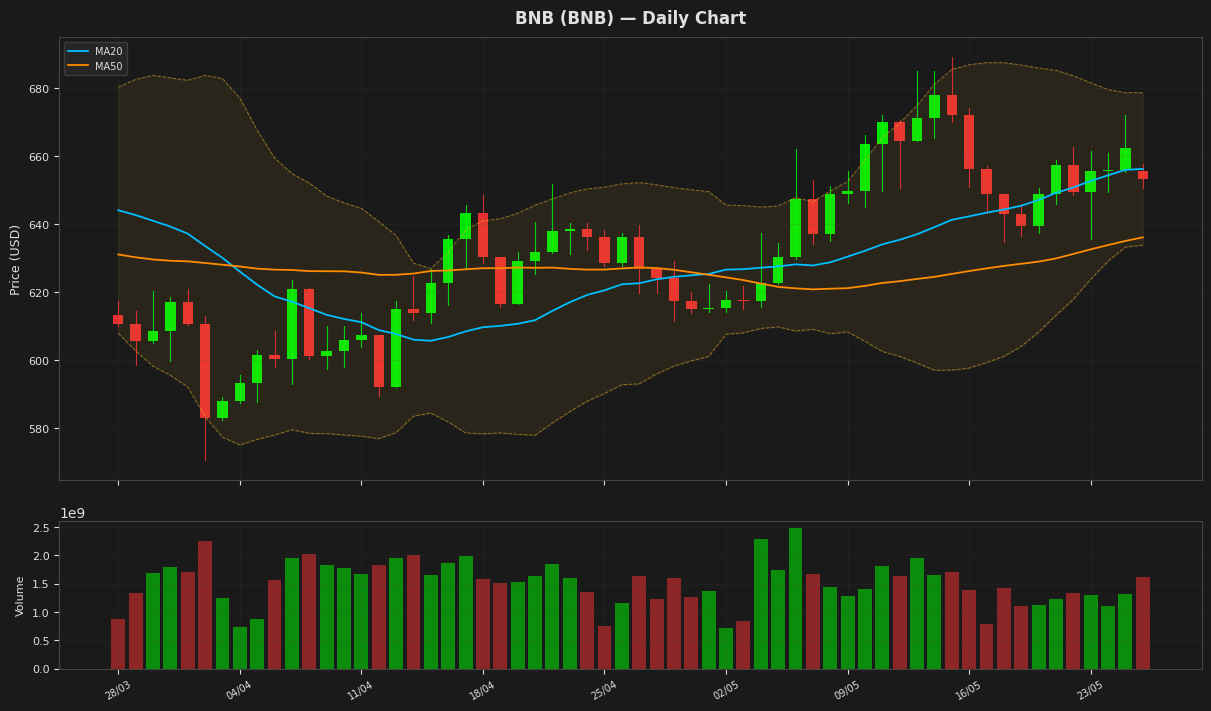Viewport: 1211px width, 711px height.
Task: Click the last red volume bar on the right
Action: (x=1143, y=623)
